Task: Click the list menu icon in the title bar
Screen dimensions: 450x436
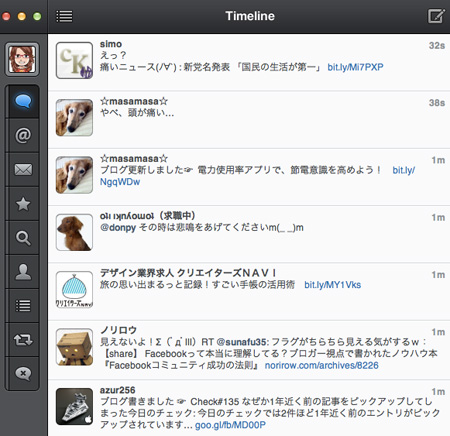Action: point(64,16)
